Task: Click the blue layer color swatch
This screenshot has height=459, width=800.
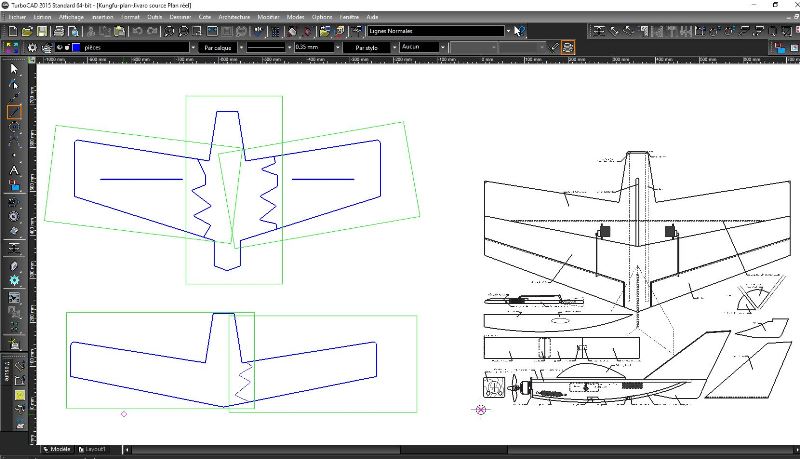Action: coord(76,47)
